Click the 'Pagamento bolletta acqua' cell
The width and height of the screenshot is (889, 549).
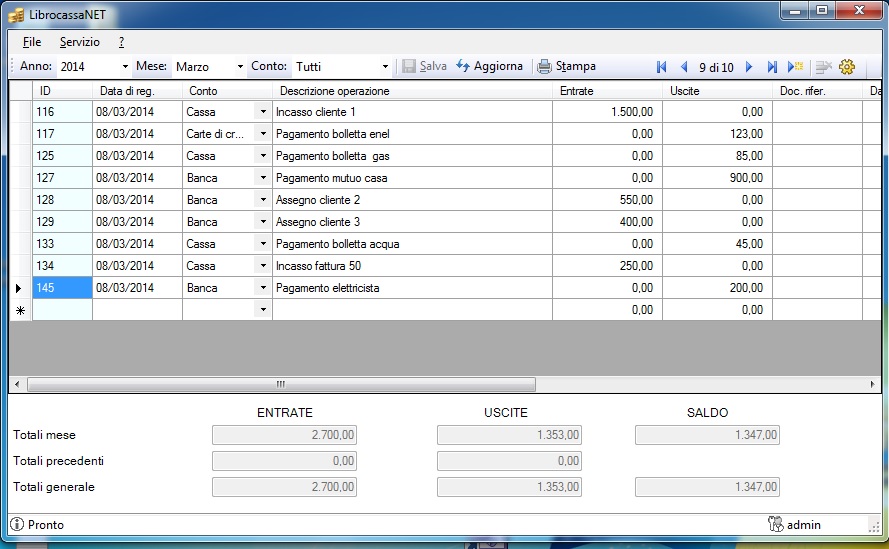coord(412,244)
